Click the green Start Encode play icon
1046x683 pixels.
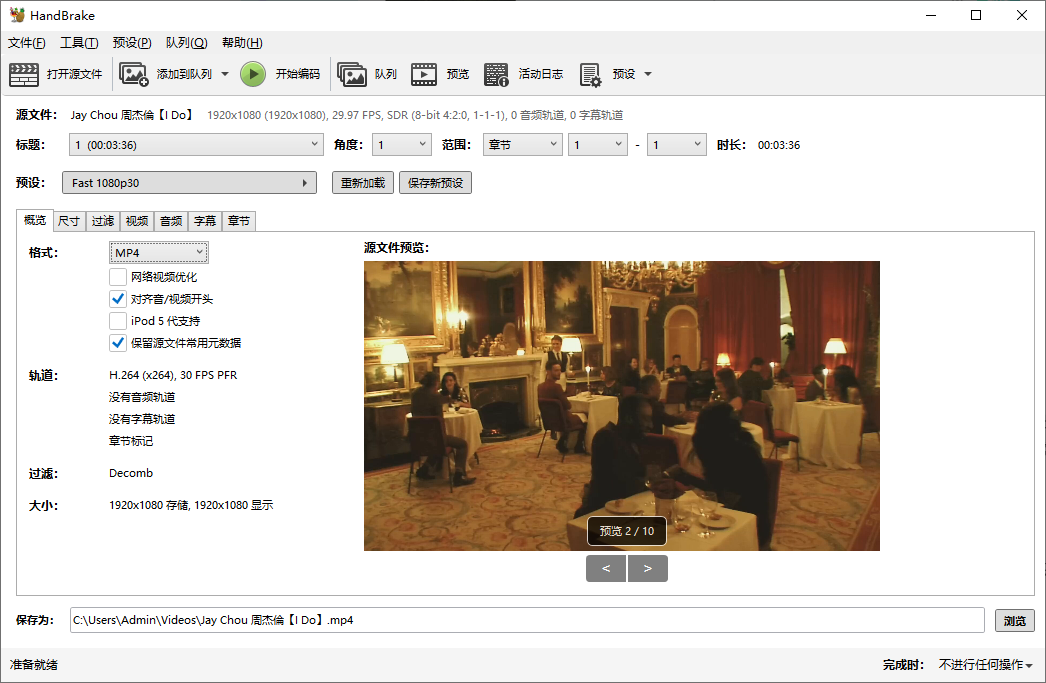(x=253, y=74)
